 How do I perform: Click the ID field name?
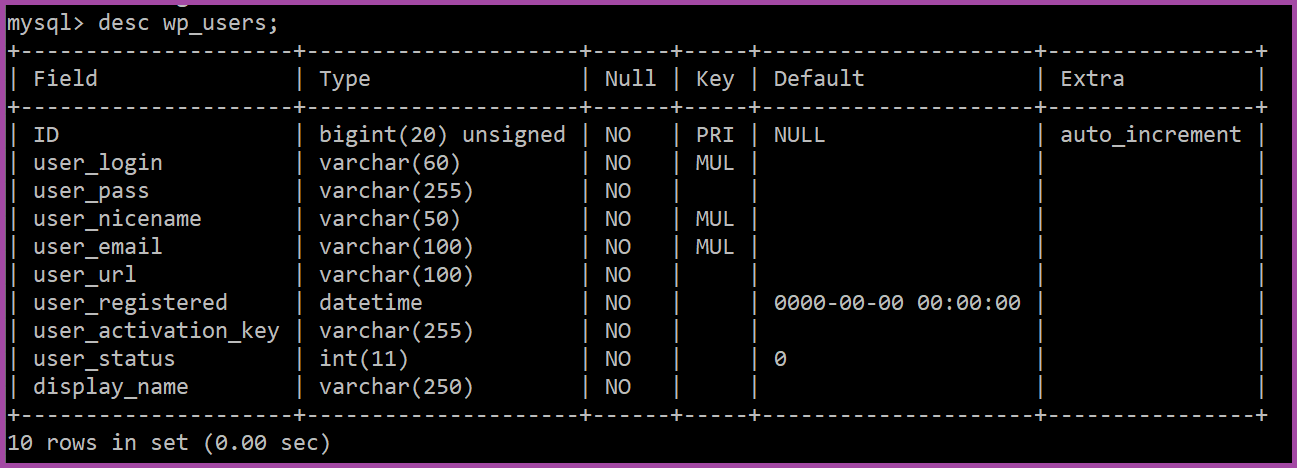pos(46,135)
